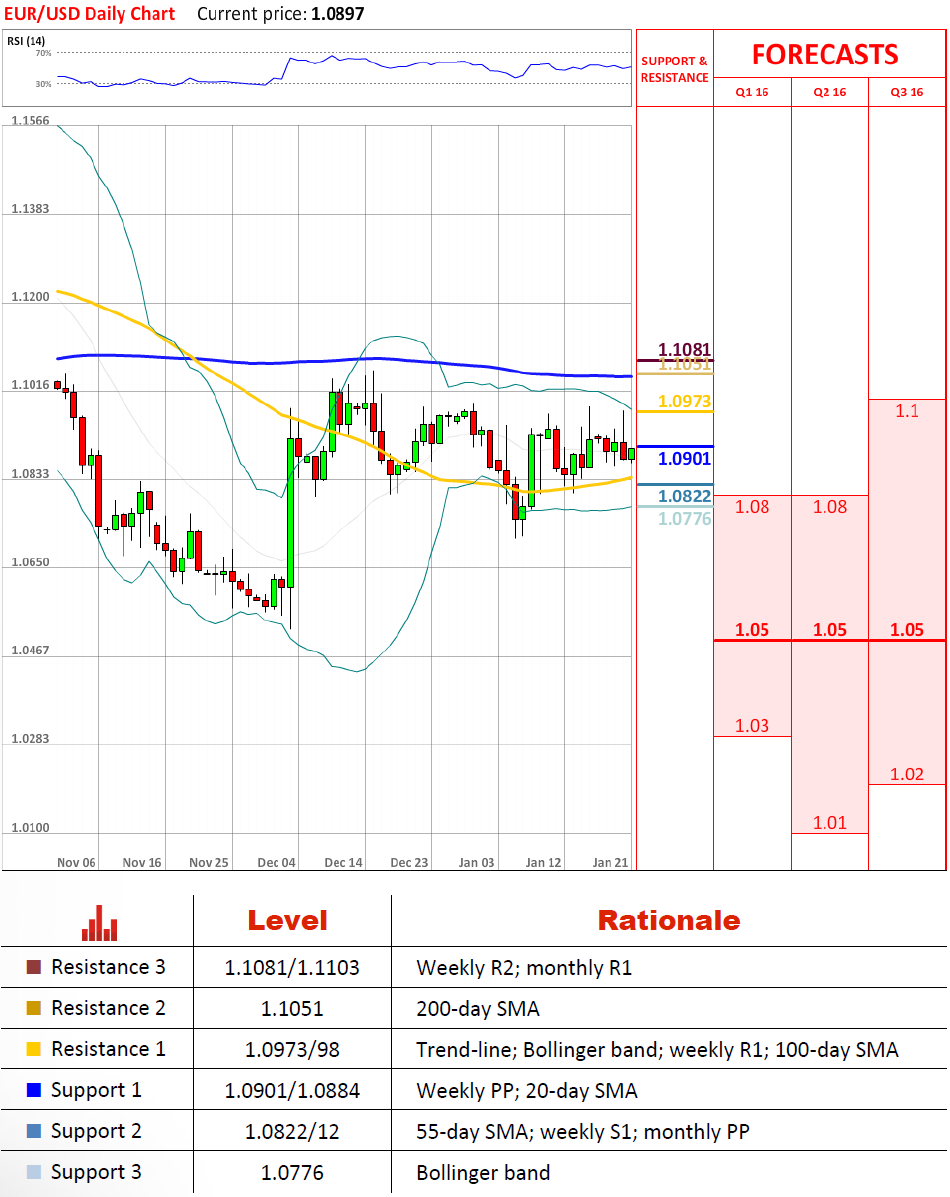This screenshot has height=1197, width=950.
Task: Click the Q1 16 bold 1.05 forecast
Action: (x=751, y=630)
